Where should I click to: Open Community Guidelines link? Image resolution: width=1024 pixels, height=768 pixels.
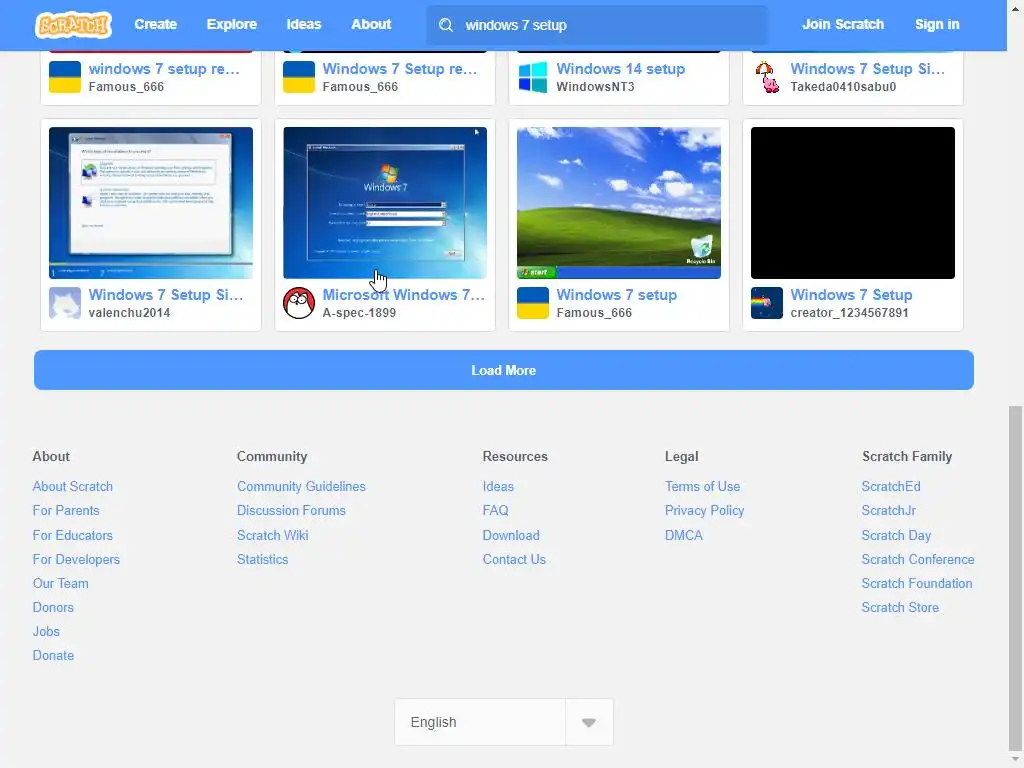(x=301, y=487)
